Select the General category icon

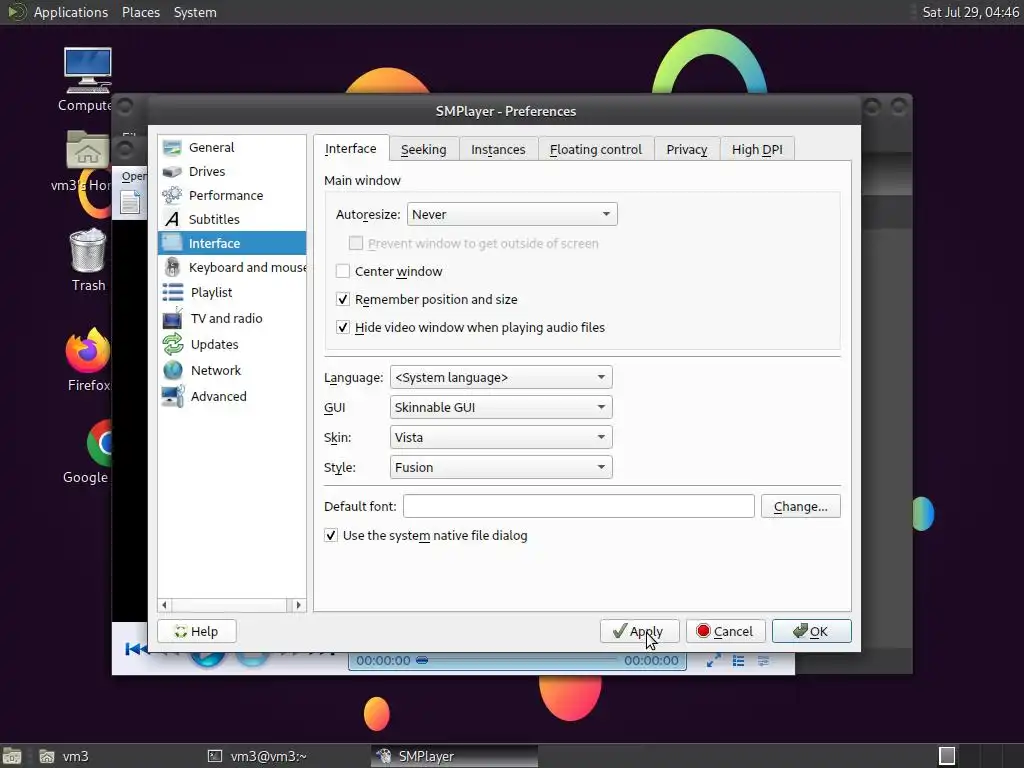tap(172, 148)
